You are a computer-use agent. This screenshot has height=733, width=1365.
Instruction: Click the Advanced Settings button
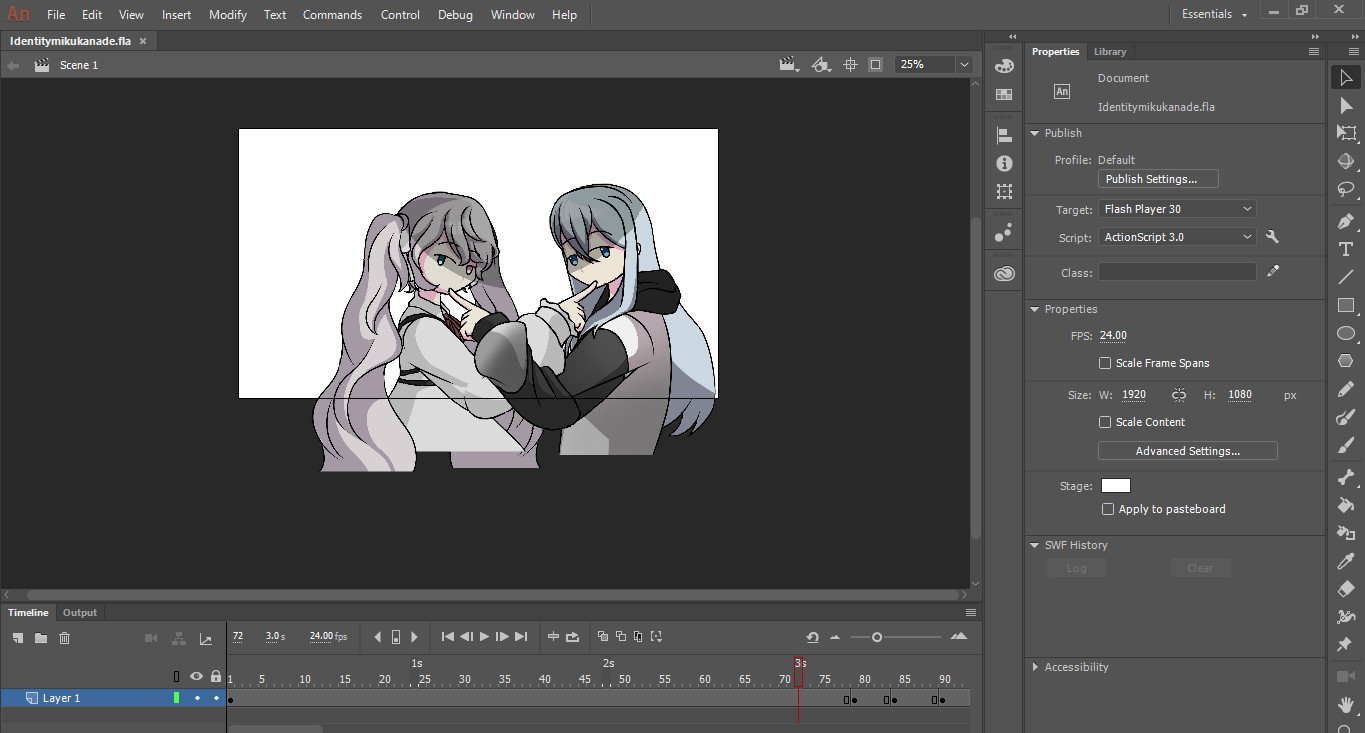pos(1187,451)
